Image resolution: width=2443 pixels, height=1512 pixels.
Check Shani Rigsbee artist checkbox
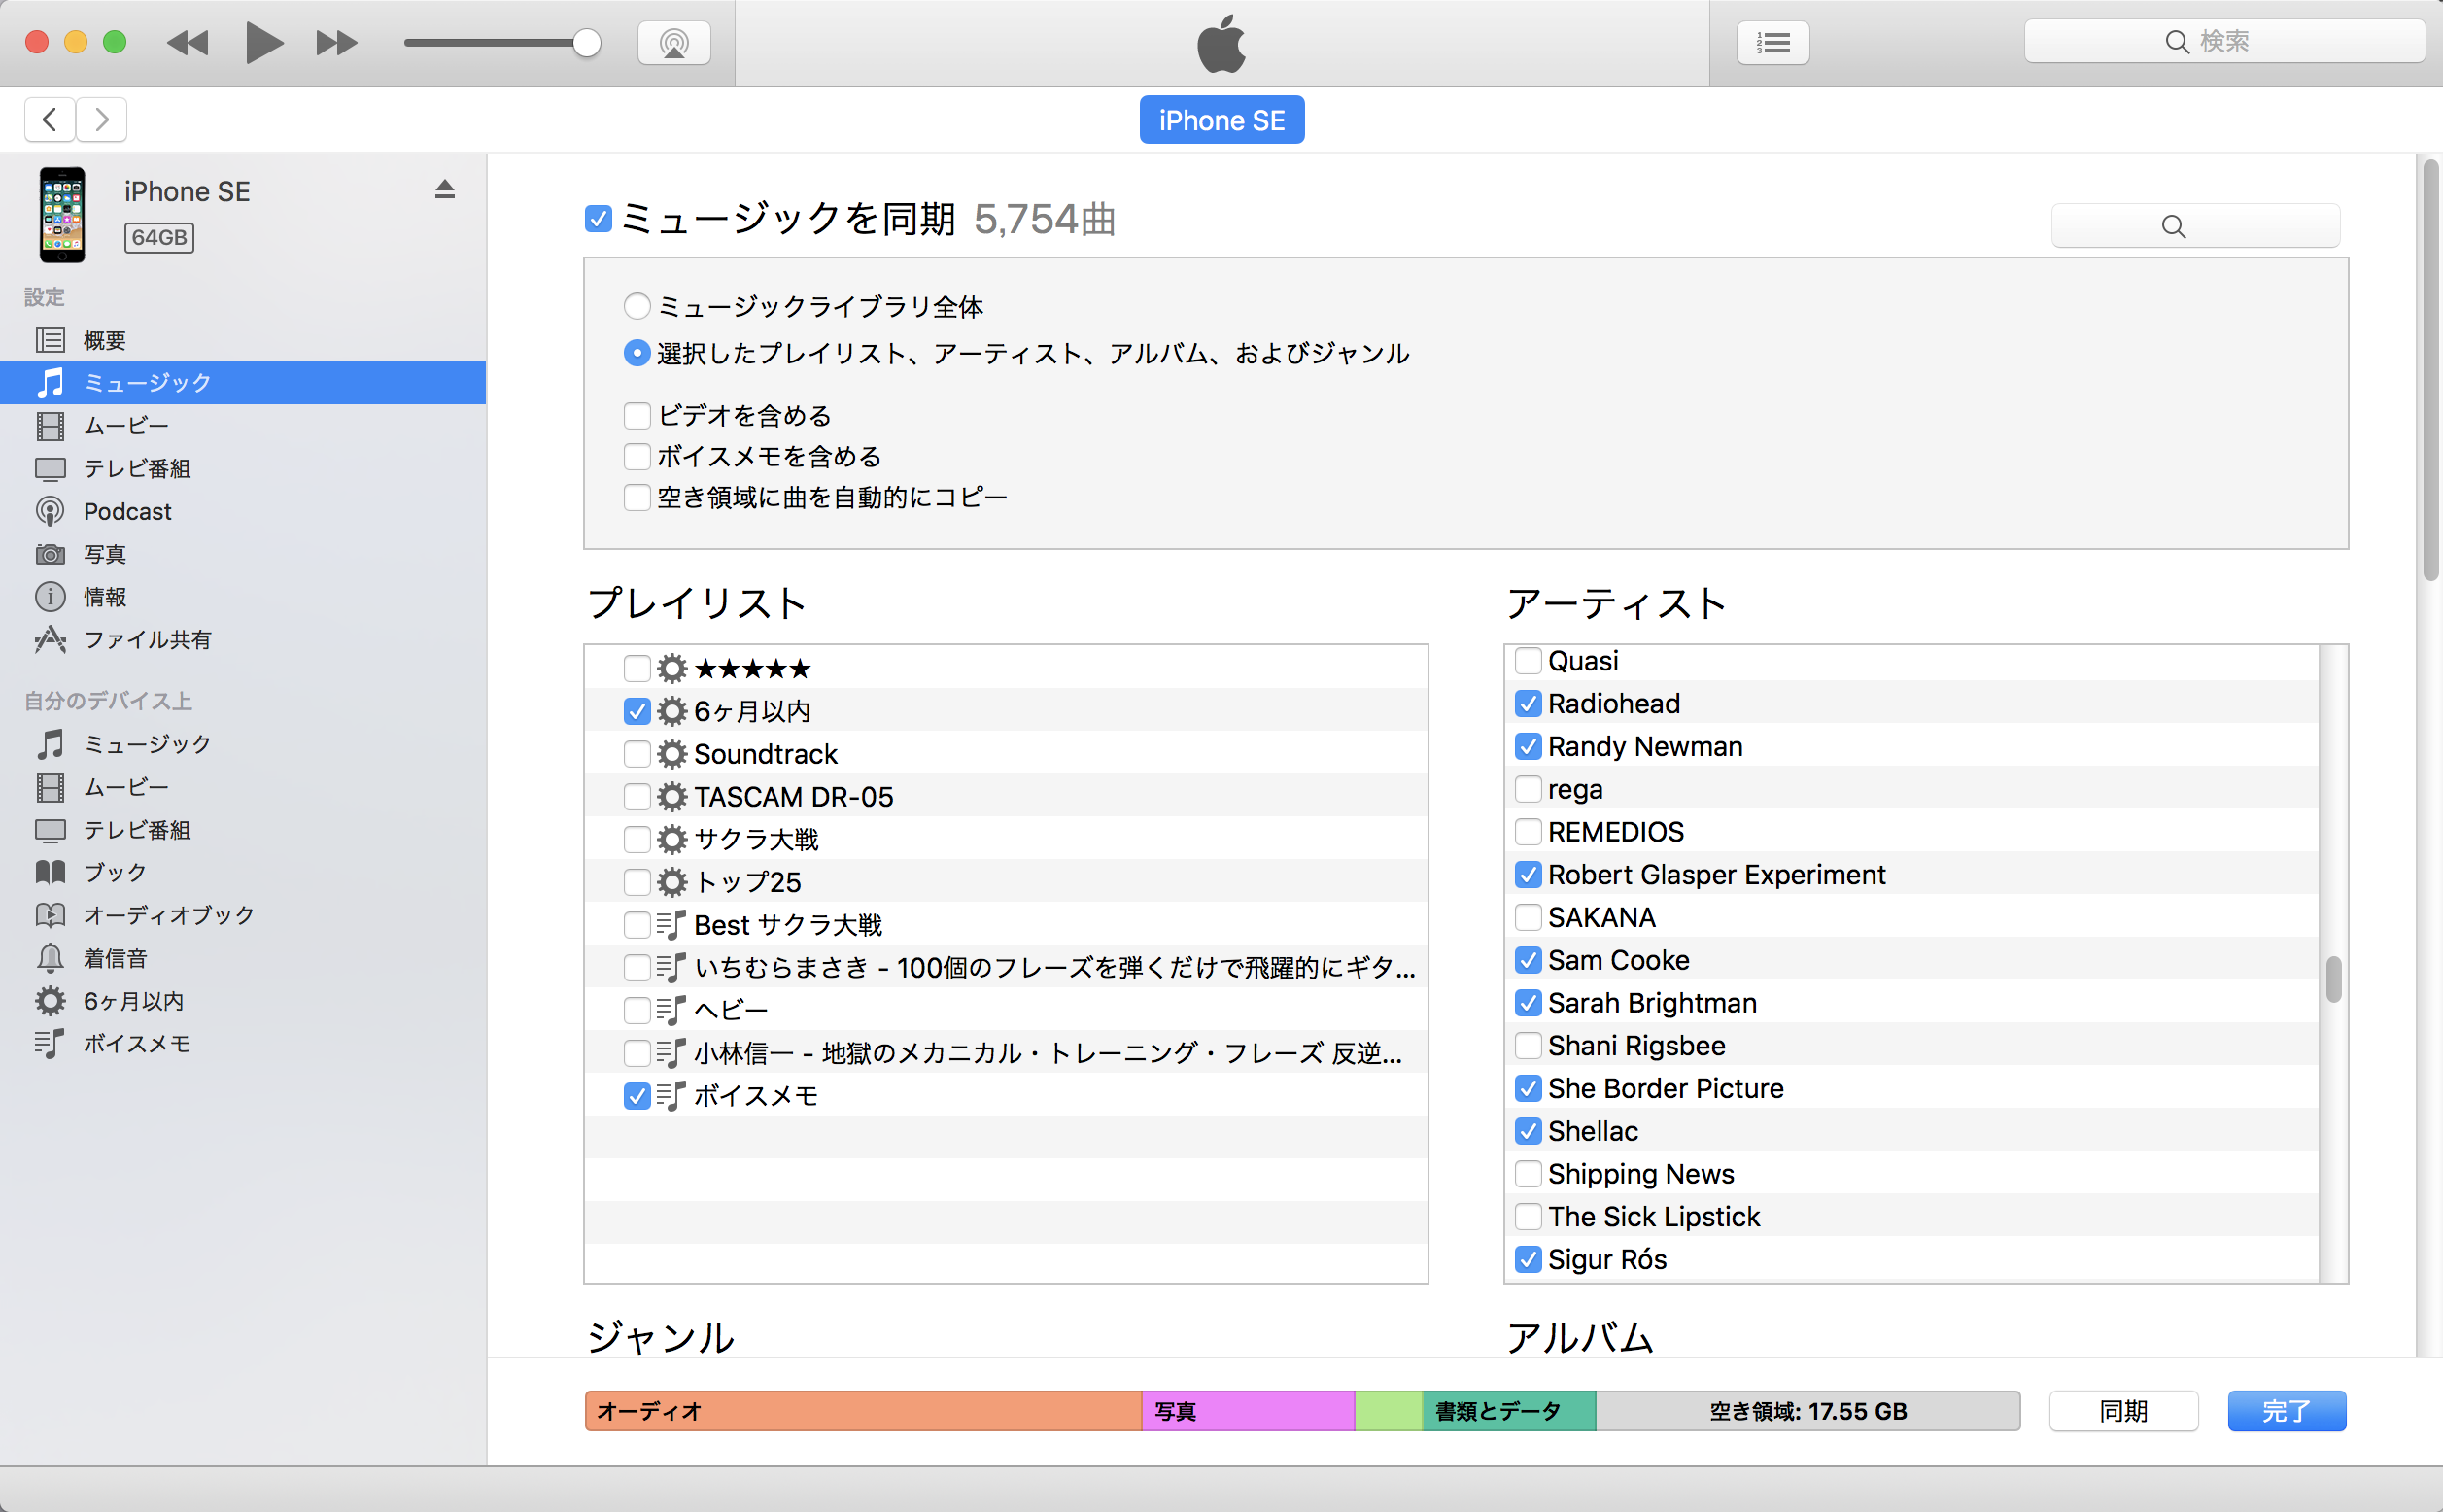[1528, 1046]
